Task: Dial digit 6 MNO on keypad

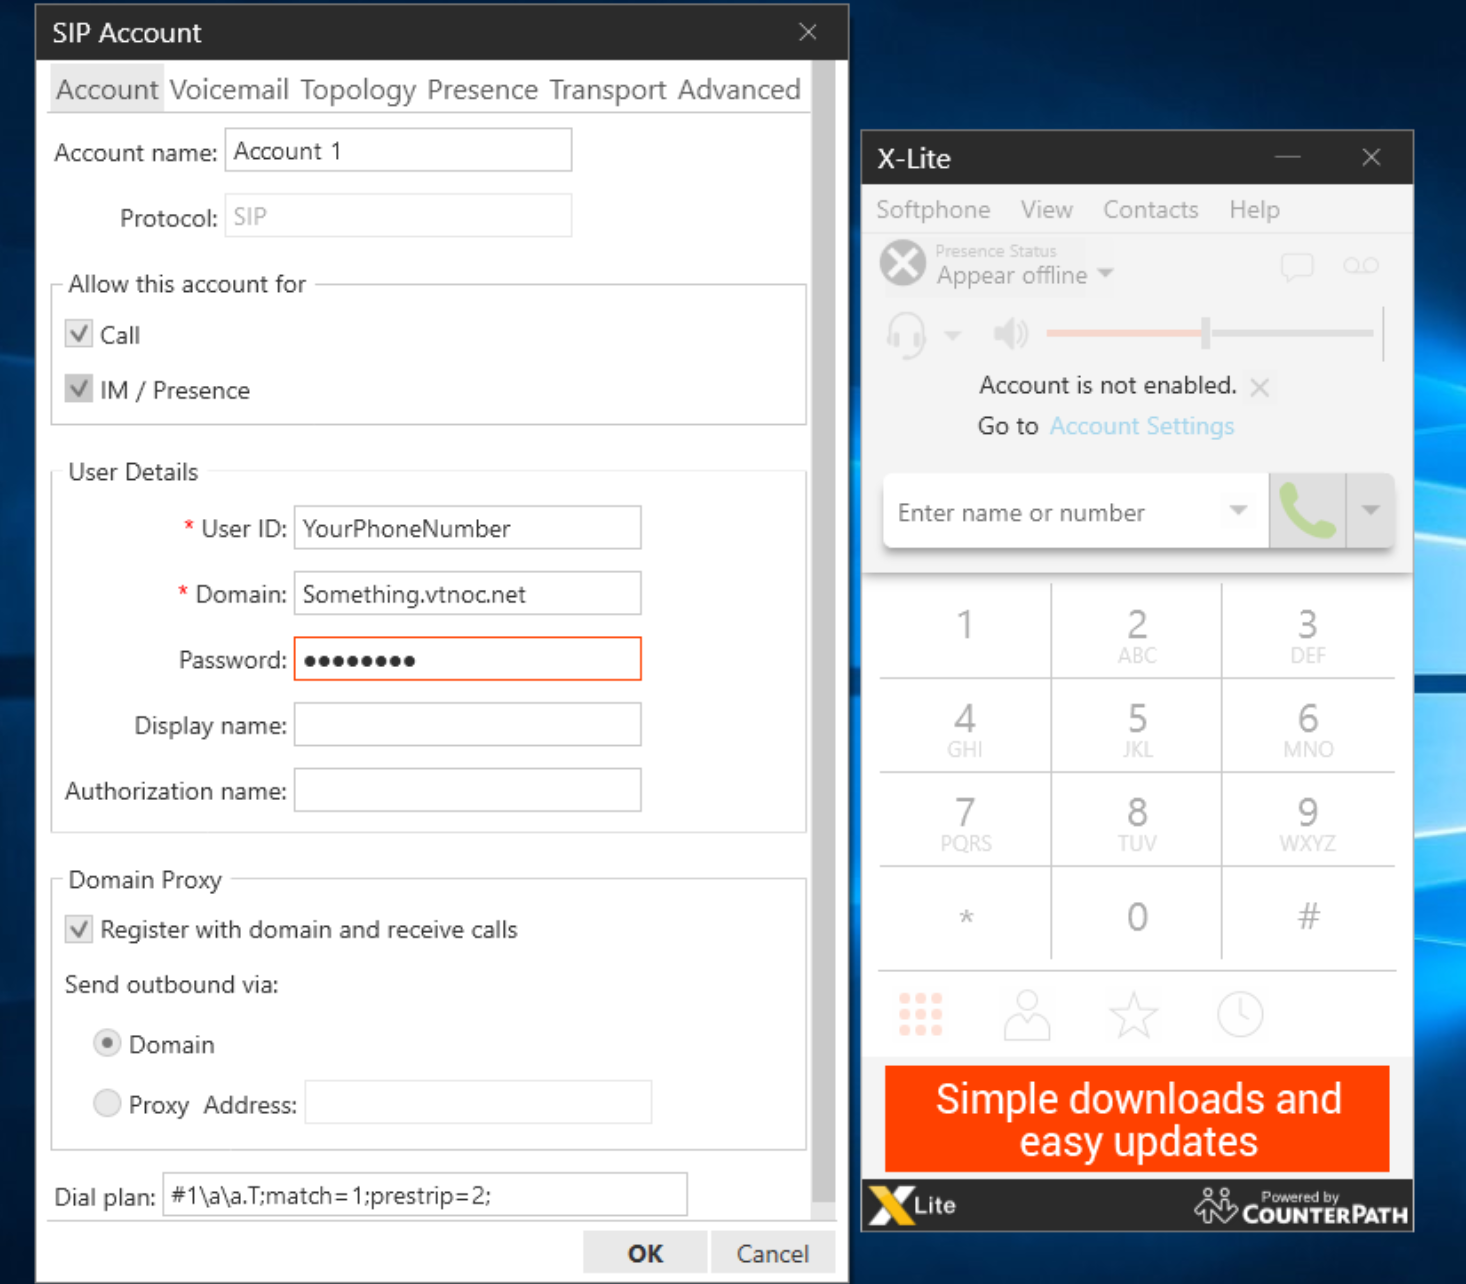Action: pyautogui.click(x=1308, y=726)
